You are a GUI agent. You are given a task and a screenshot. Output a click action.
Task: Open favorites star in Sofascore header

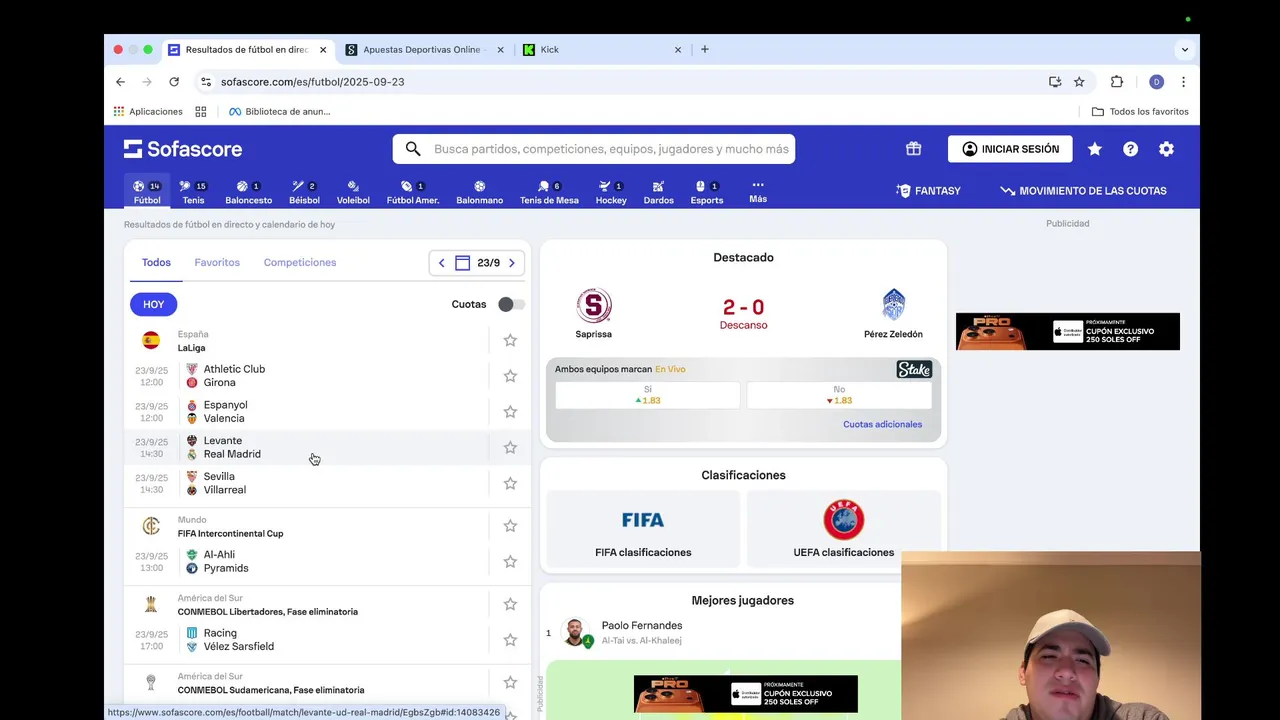coord(1095,149)
